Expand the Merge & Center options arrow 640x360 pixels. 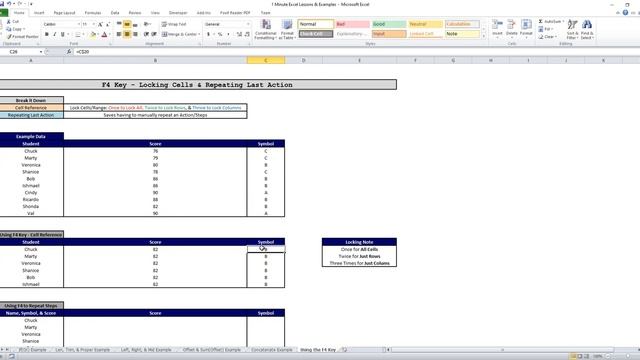199,34
